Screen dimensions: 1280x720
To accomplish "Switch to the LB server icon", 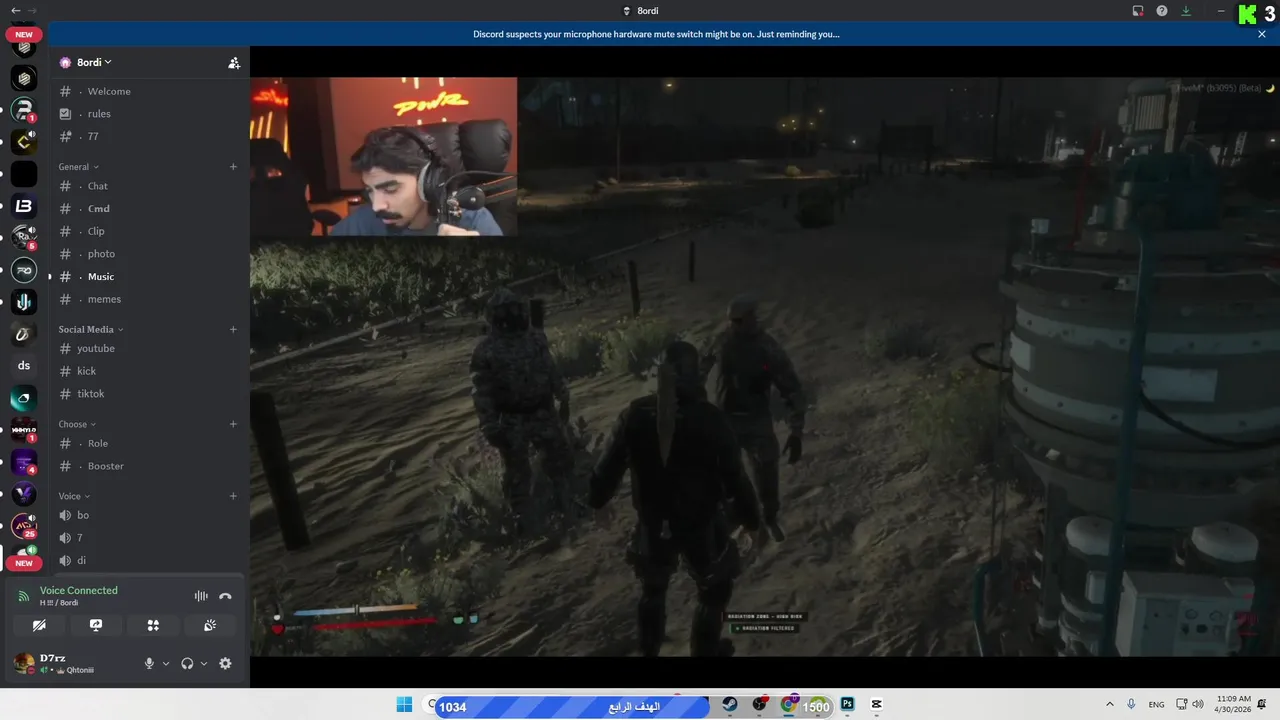I will (x=24, y=206).
